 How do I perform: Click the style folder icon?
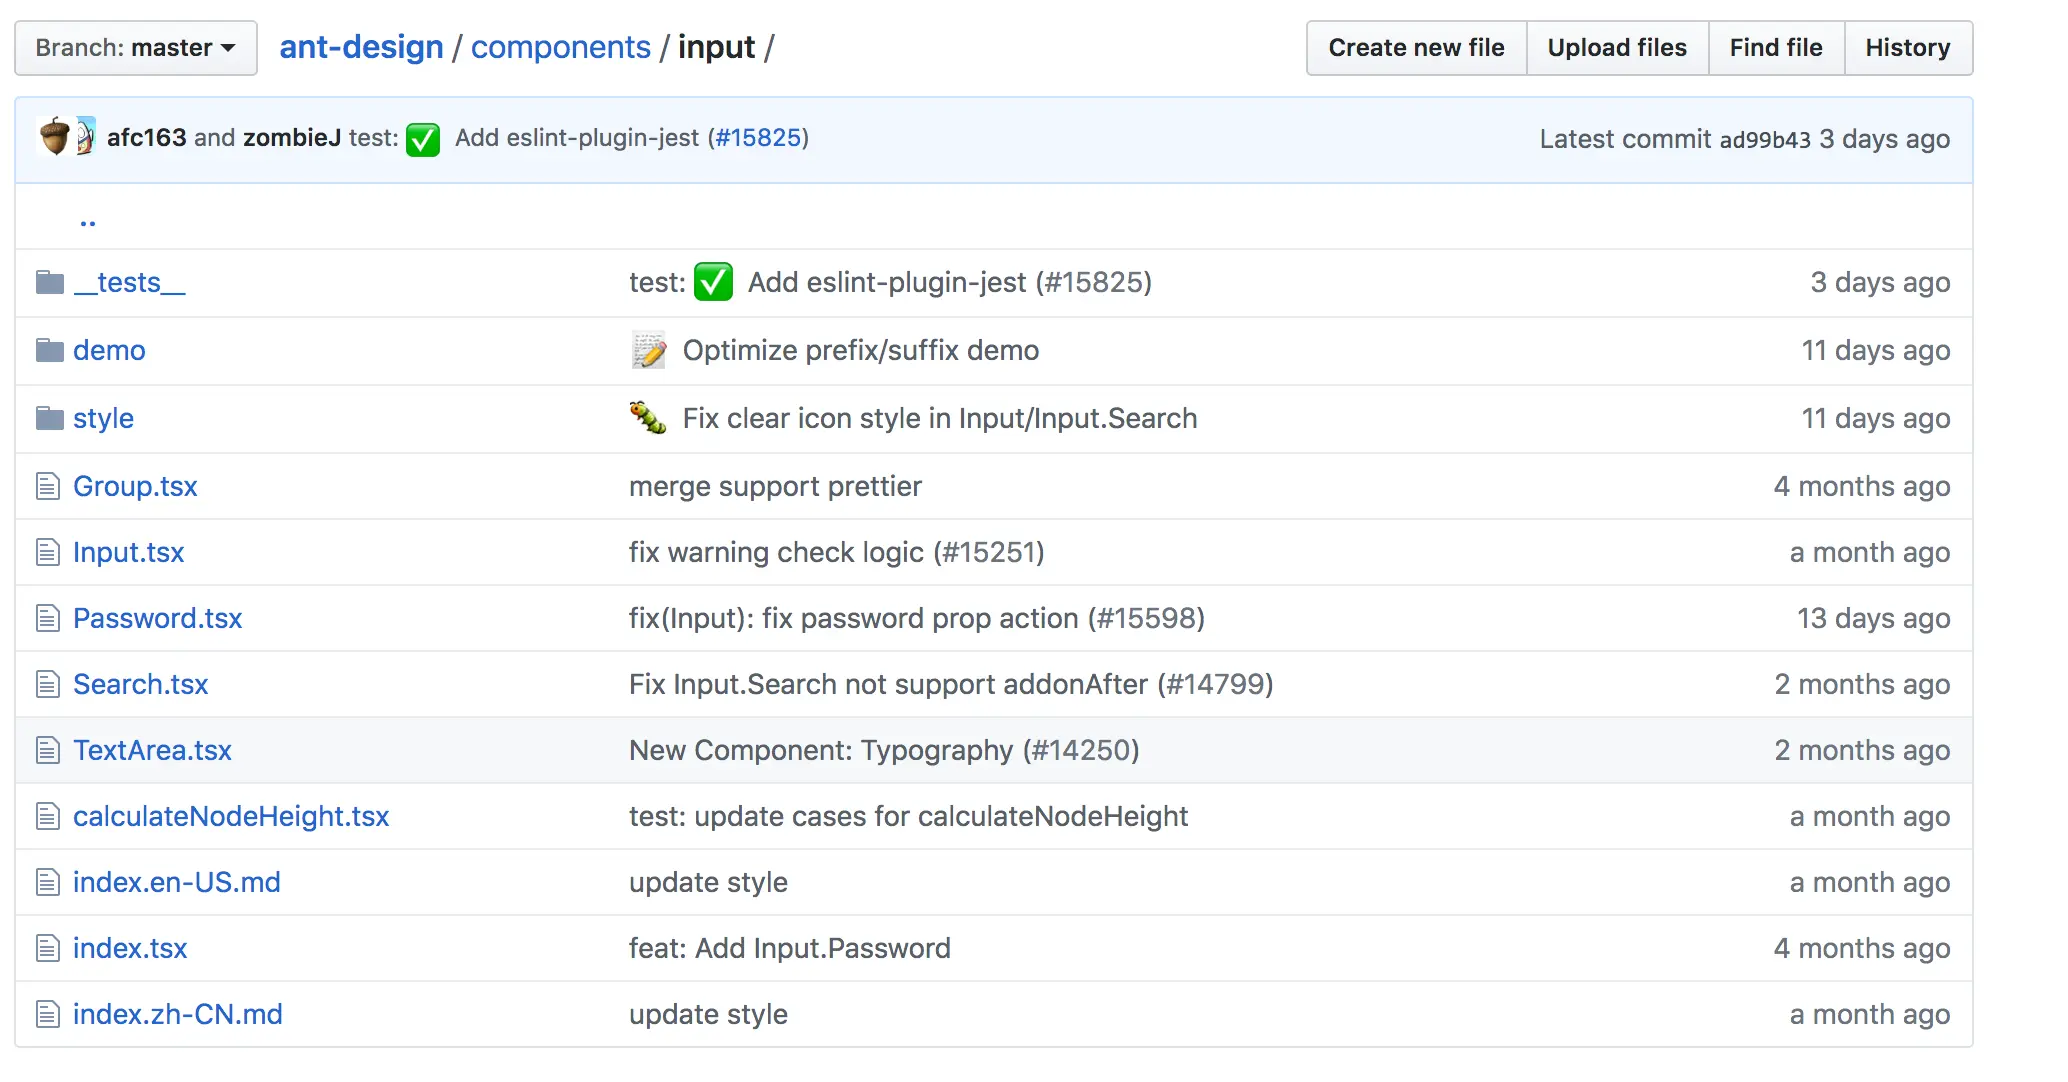click(49, 419)
